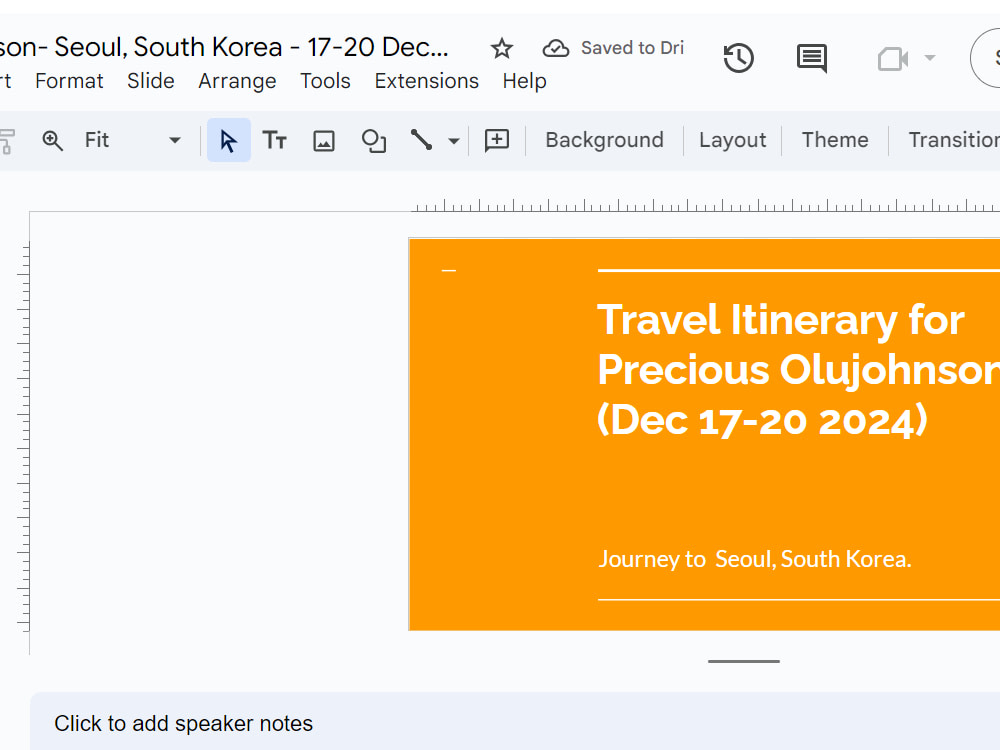1000x750 pixels.
Task: Expand the video call dropdown arrow
Action: [x=930, y=58]
